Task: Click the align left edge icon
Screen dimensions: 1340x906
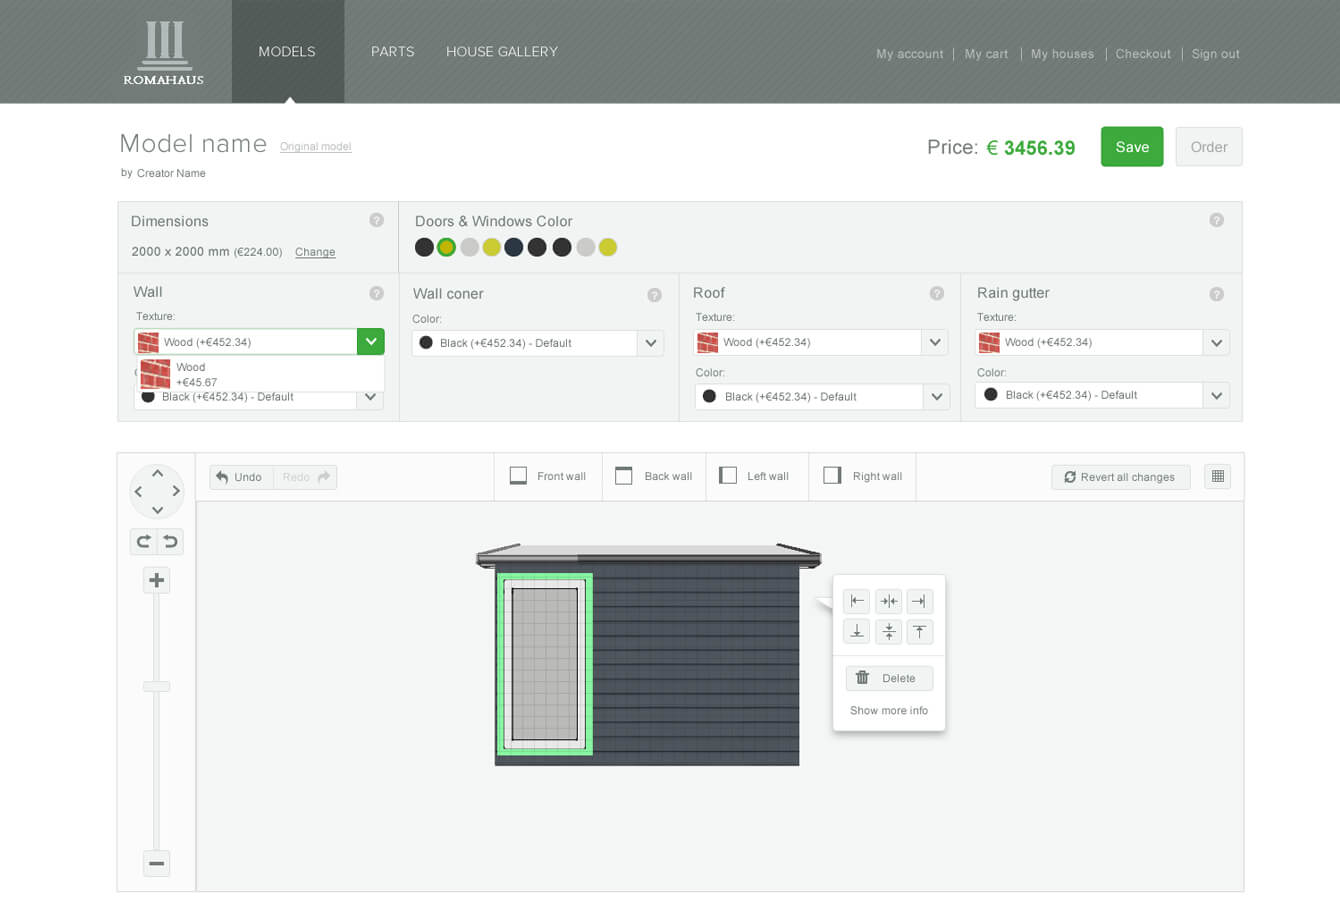Action: [857, 601]
